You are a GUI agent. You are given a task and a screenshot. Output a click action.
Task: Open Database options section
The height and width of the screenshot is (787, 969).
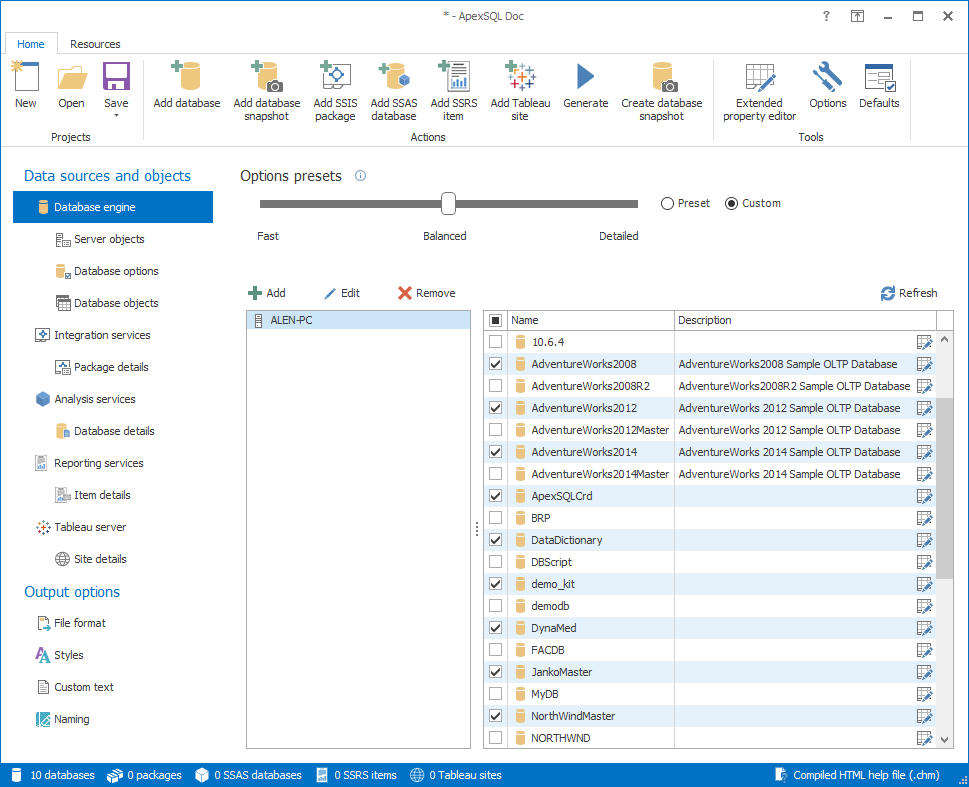coord(107,271)
